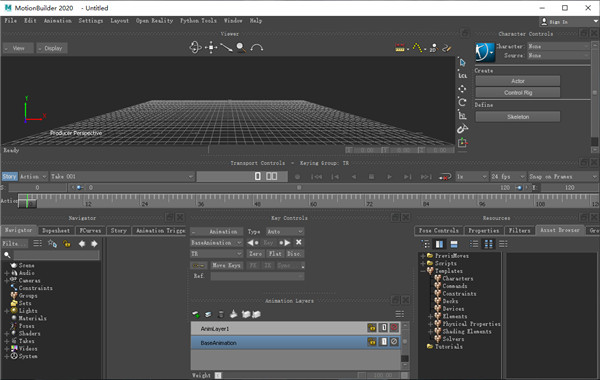The height and width of the screenshot is (380, 600).
Task: Open the 24 fps frame rate dropdown
Action: 507,176
